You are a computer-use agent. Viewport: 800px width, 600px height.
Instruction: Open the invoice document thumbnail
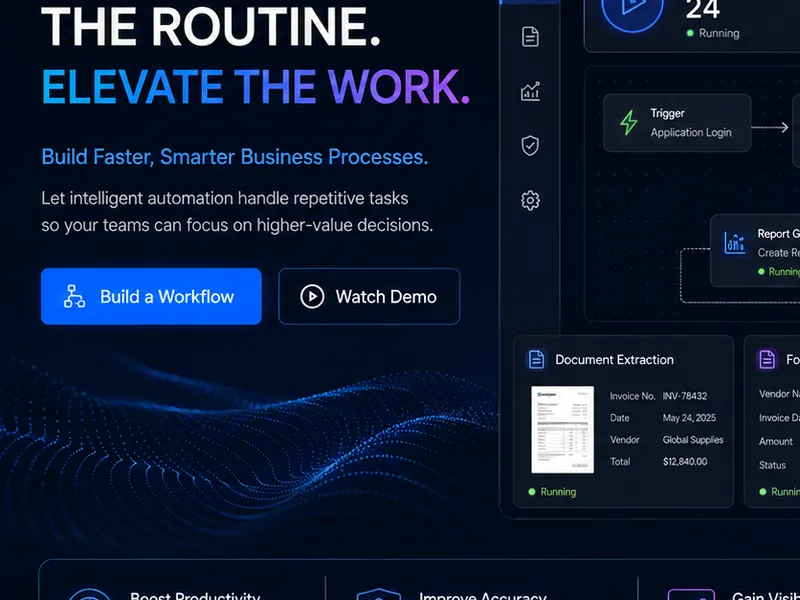pyautogui.click(x=562, y=430)
